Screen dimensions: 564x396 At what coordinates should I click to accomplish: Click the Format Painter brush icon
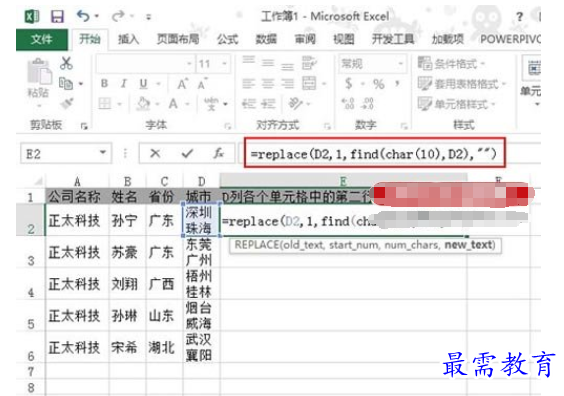pos(67,103)
